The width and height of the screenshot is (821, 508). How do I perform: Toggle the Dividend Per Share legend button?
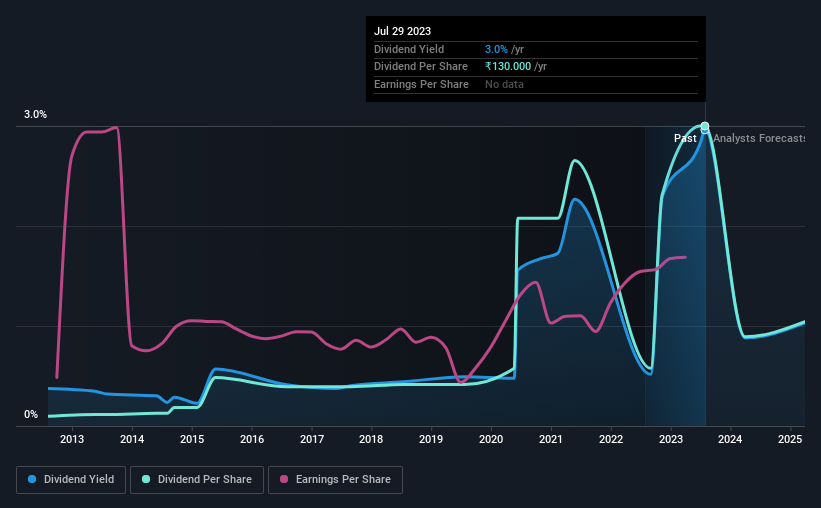click(197, 480)
